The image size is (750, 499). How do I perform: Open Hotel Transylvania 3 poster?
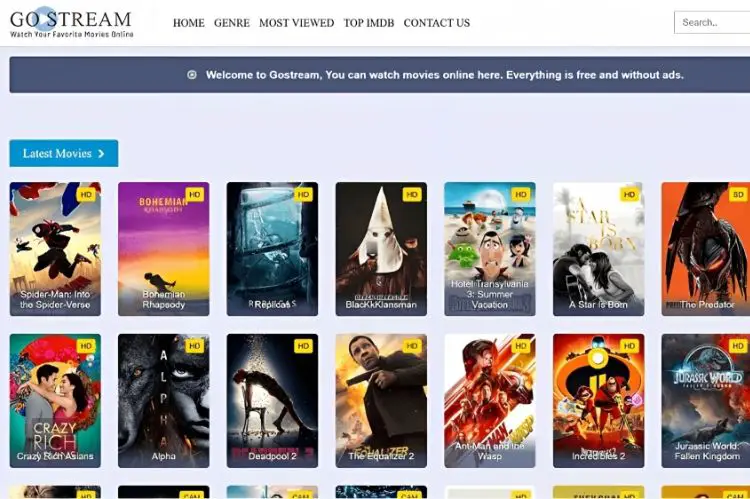tap(490, 249)
